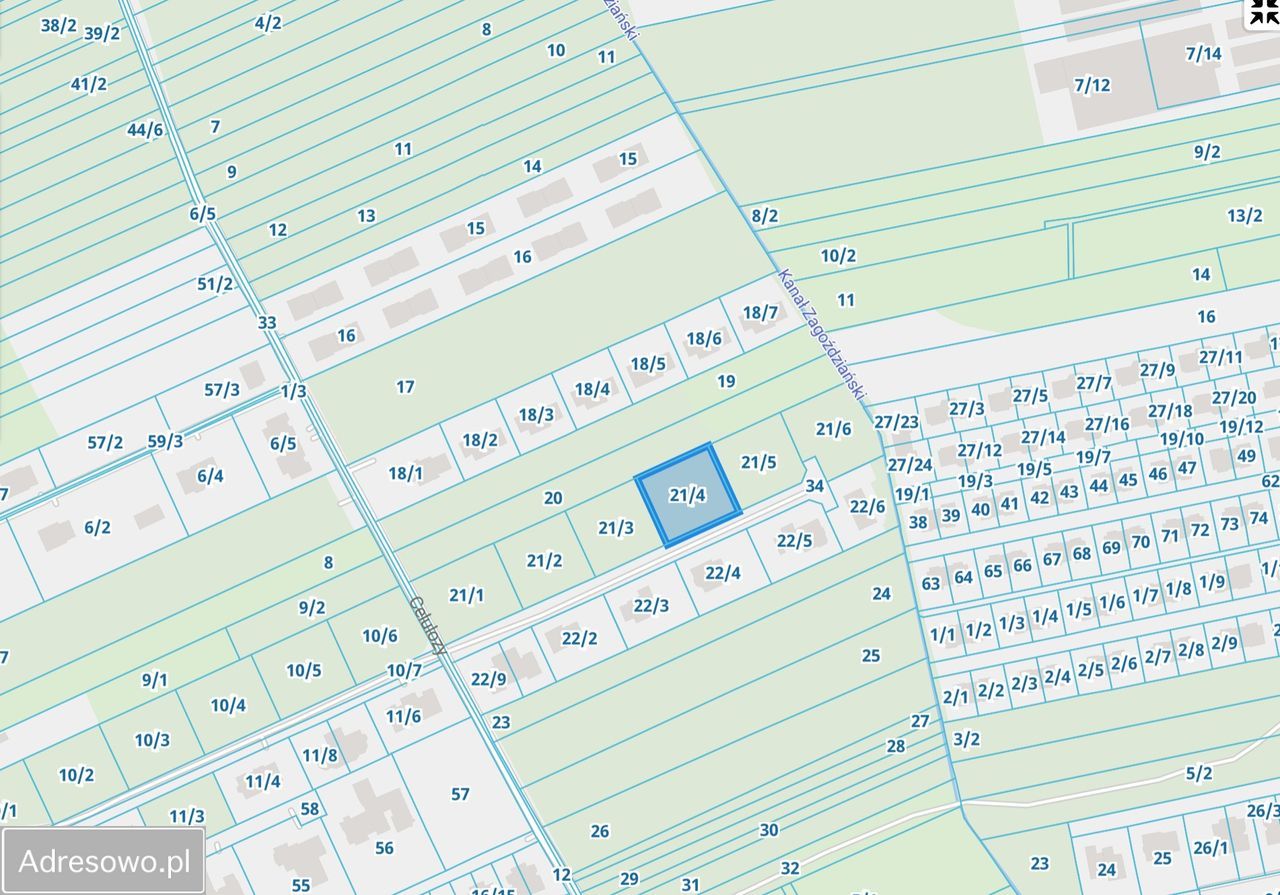
Task: Choose parcel 11/6
Action: pos(403,715)
